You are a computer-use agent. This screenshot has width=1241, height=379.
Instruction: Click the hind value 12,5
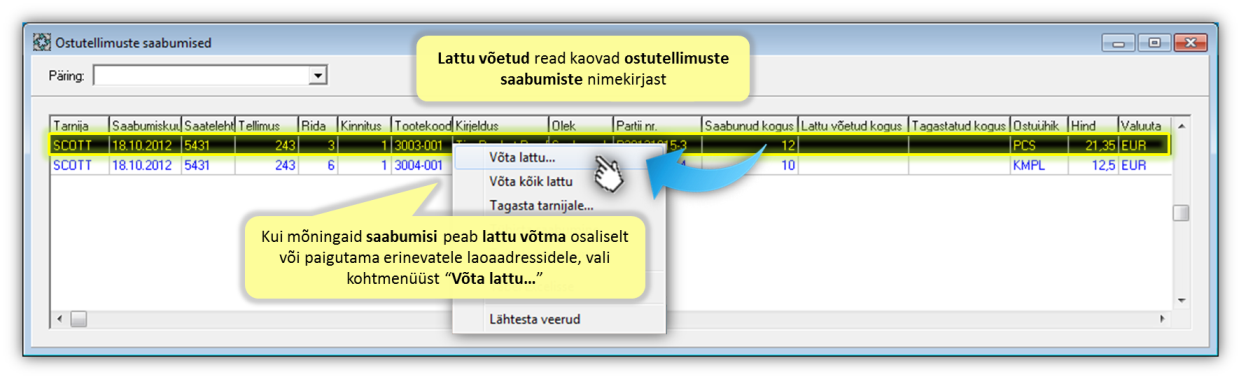click(x=1093, y=165)
